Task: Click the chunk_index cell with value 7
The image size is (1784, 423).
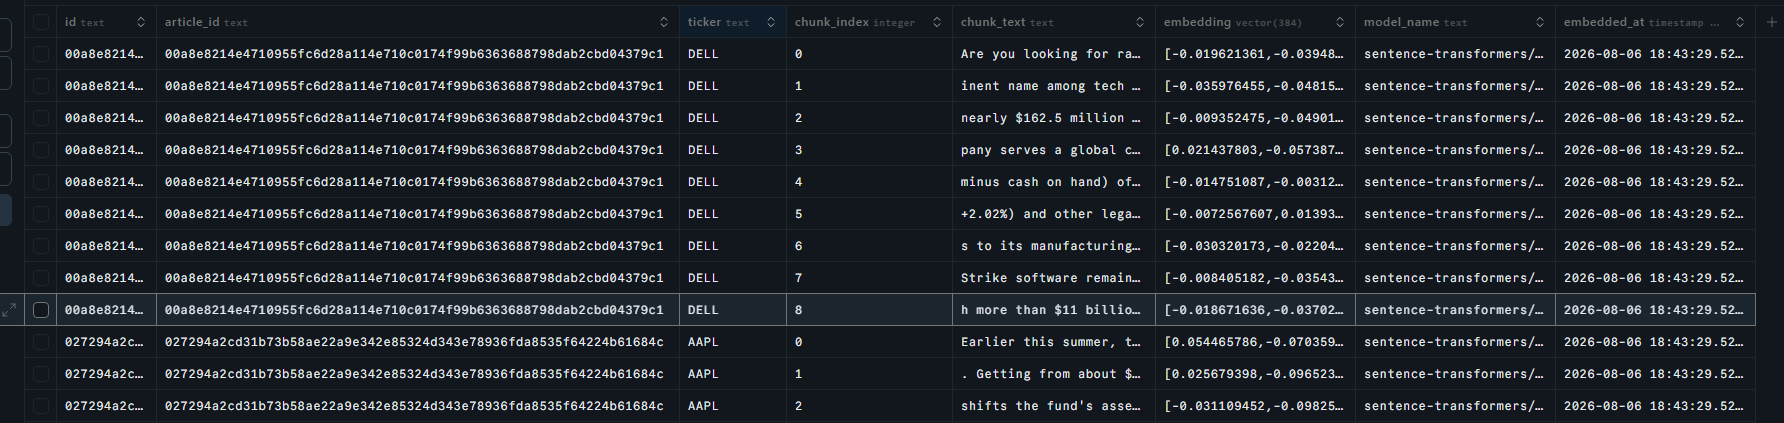Action: (869, 278)
